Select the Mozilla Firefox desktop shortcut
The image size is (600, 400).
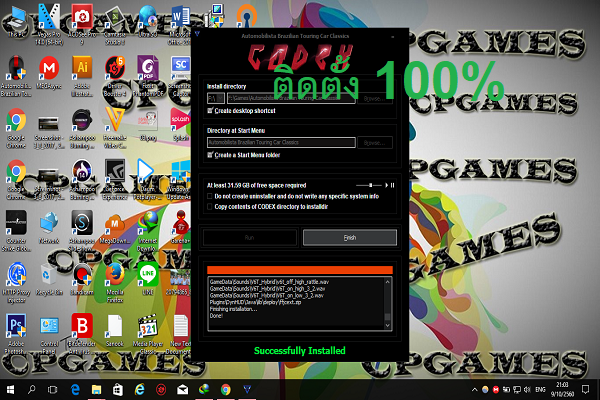(114, 282)
